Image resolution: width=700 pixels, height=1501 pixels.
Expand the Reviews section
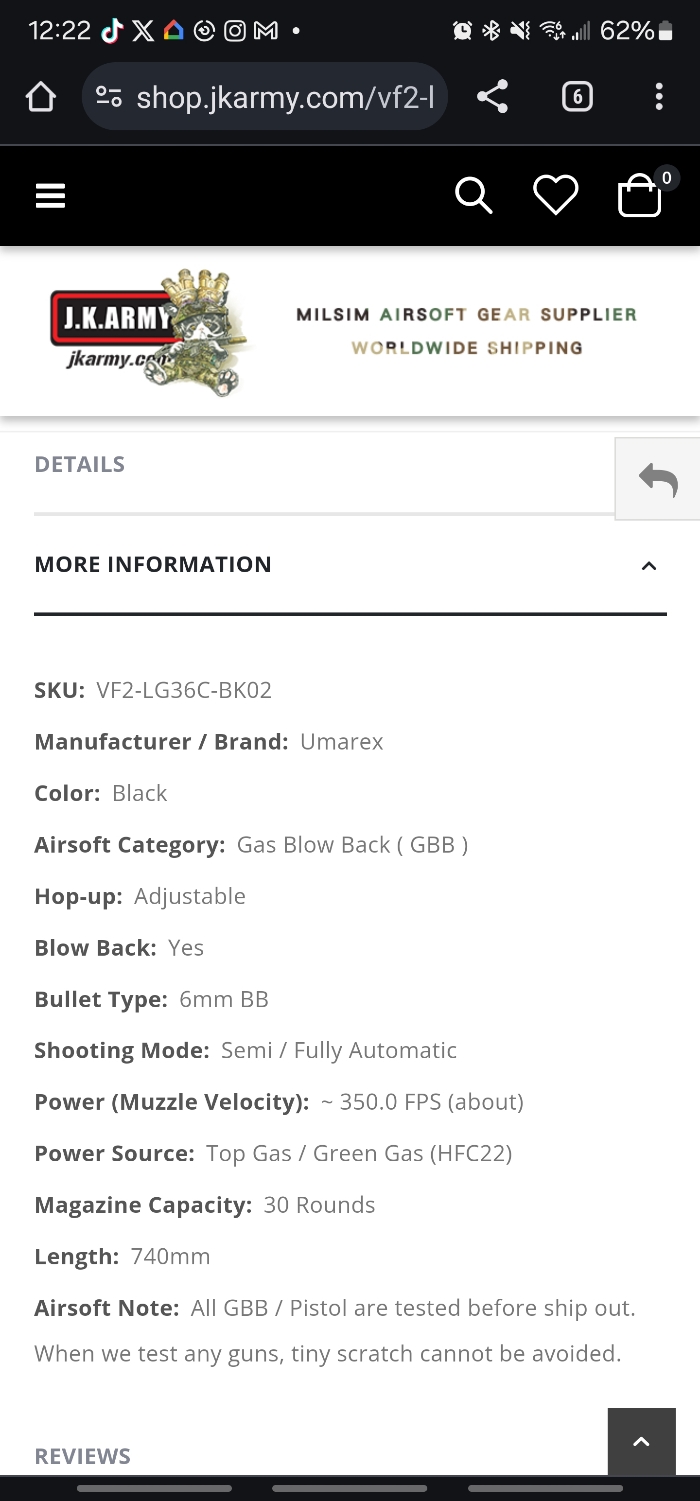pyautogui.click(x=83, y=1456)
